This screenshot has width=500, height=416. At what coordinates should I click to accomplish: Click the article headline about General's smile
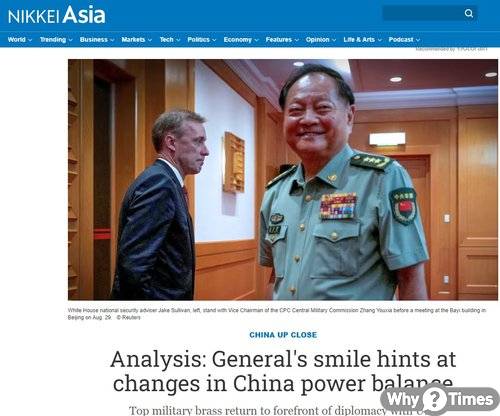[x=283, y=371]
